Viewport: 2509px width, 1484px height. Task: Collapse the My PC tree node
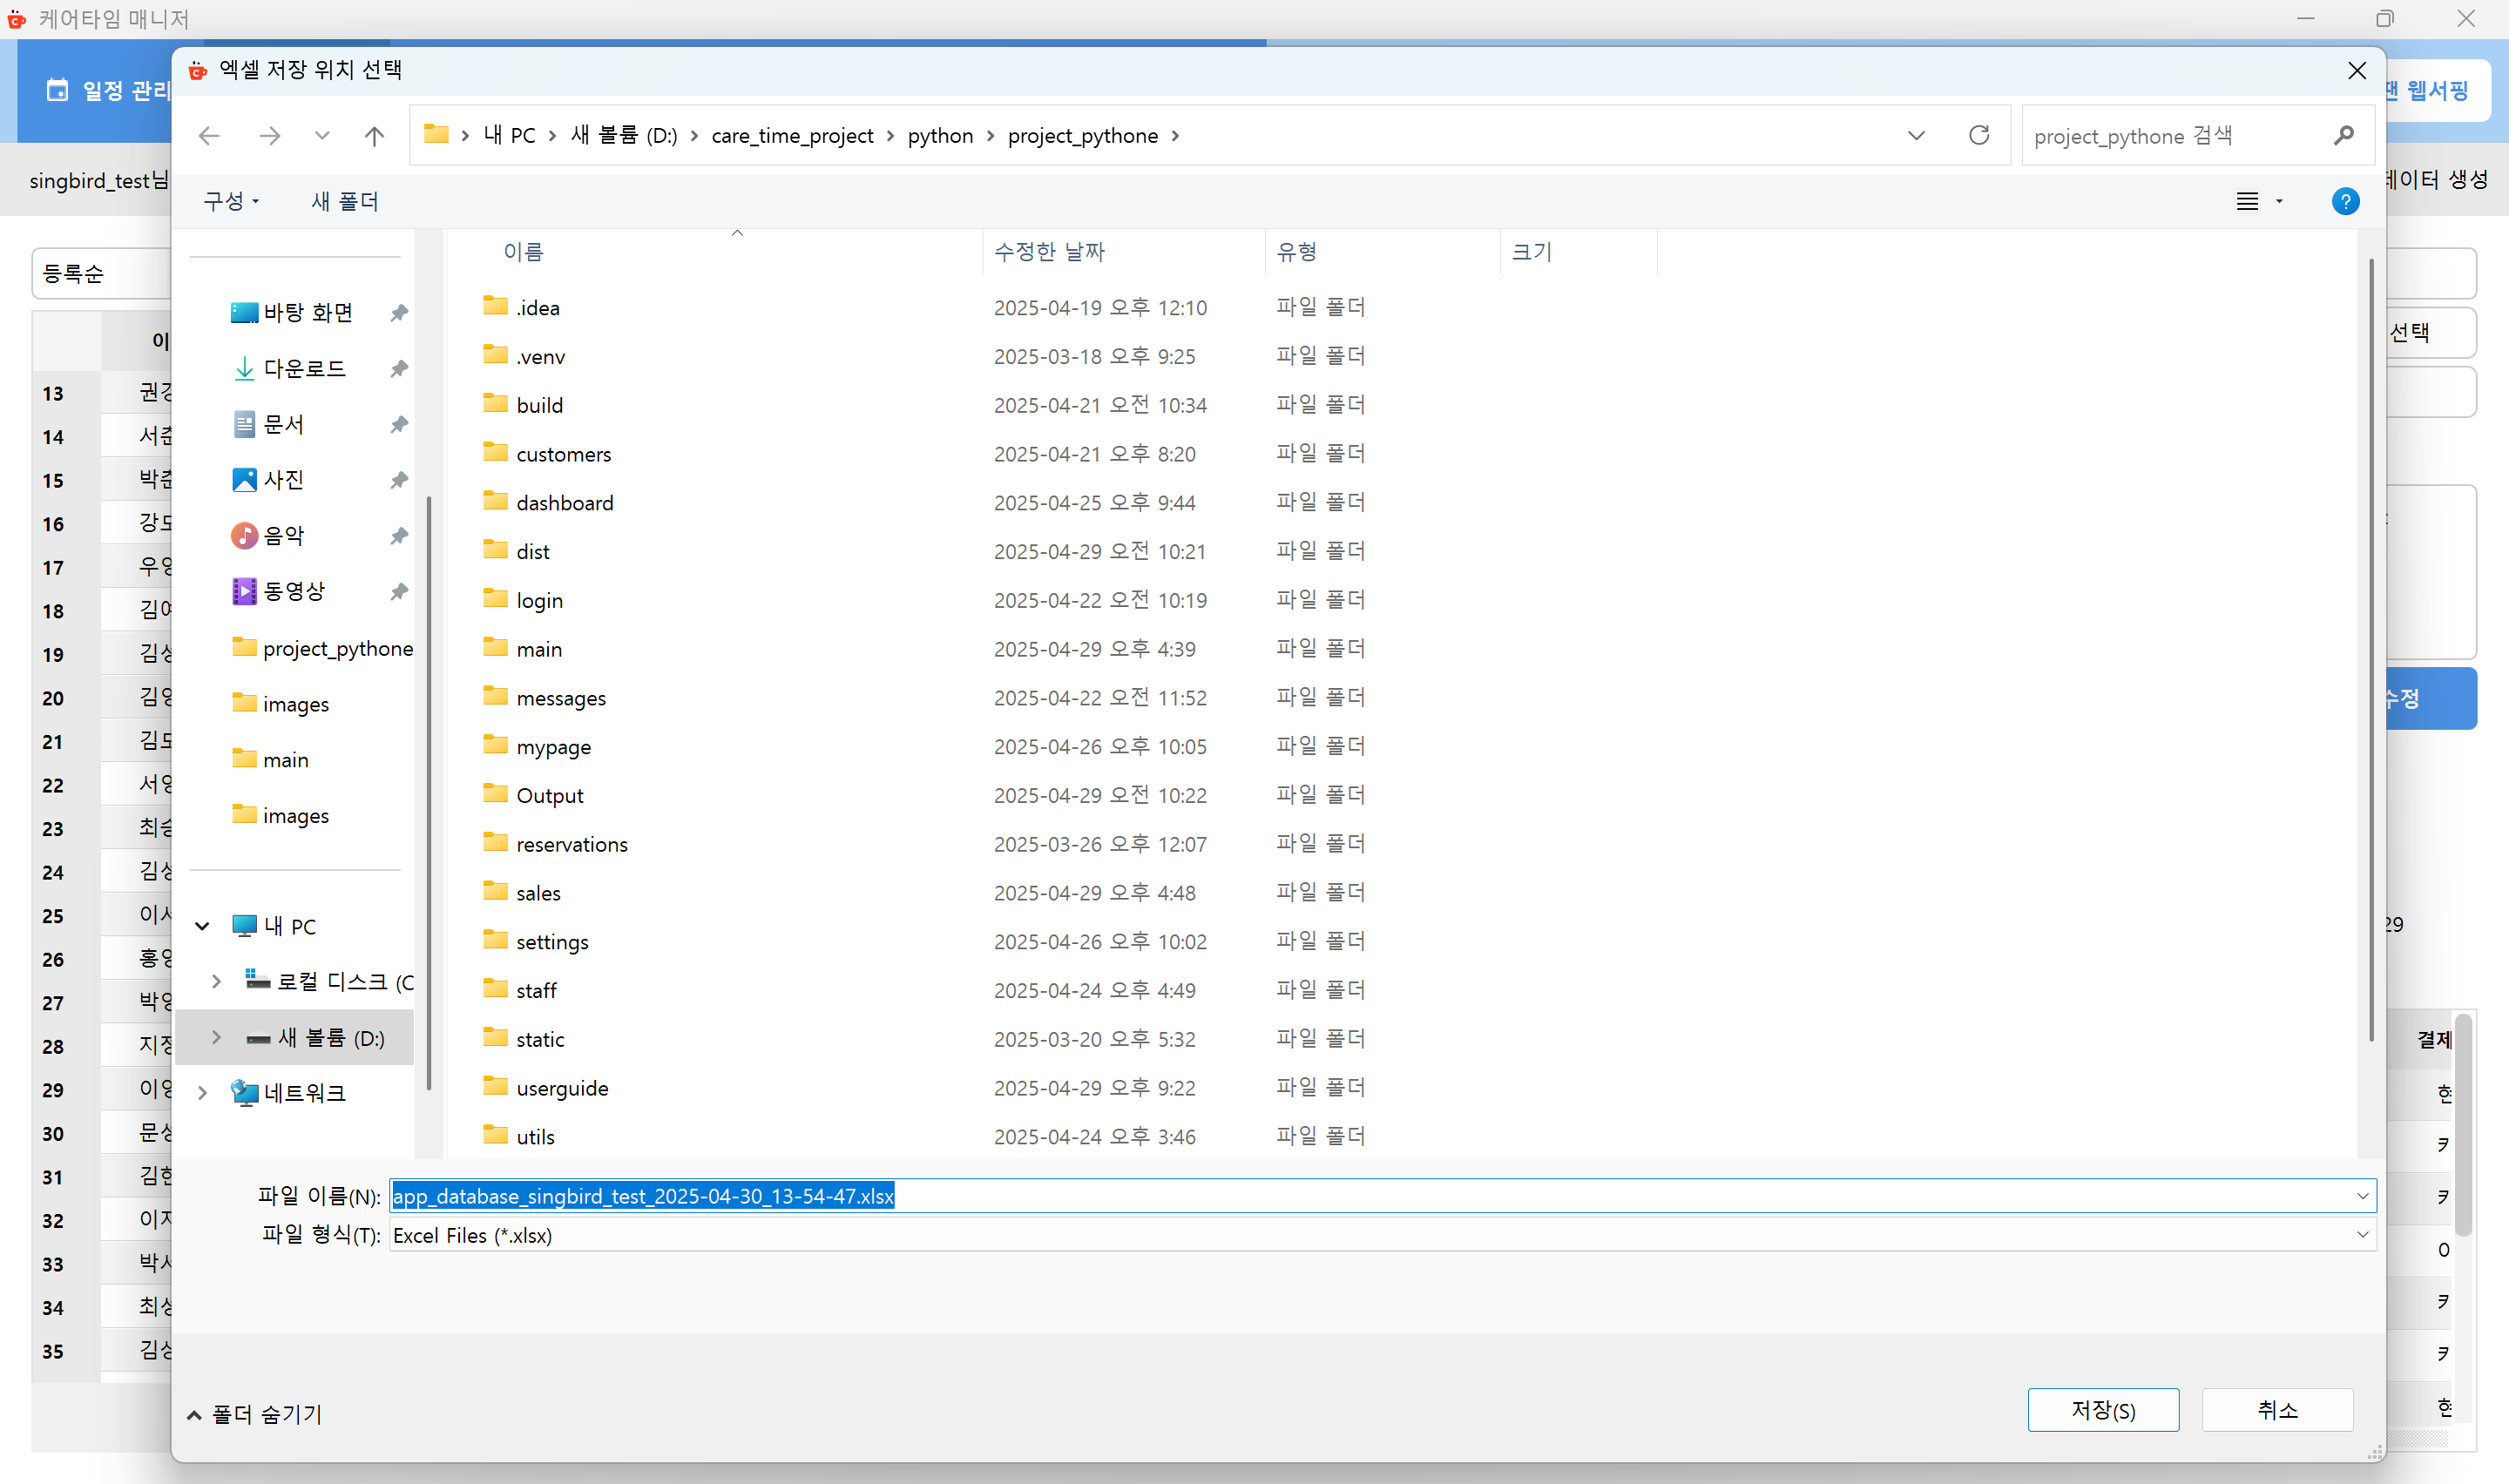[x=202, y=926]
